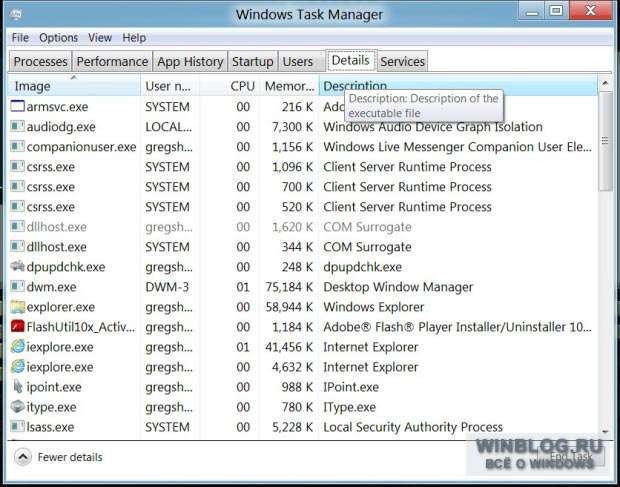Viewport: 620px width, 487px height.
Task: Open the File menu
Action: coord(20,38)
